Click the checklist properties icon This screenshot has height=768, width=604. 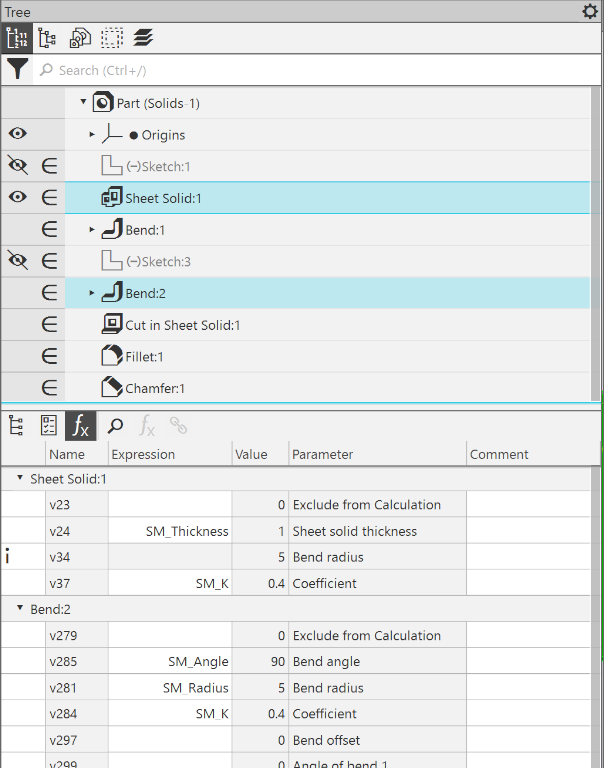pos(48,426)
